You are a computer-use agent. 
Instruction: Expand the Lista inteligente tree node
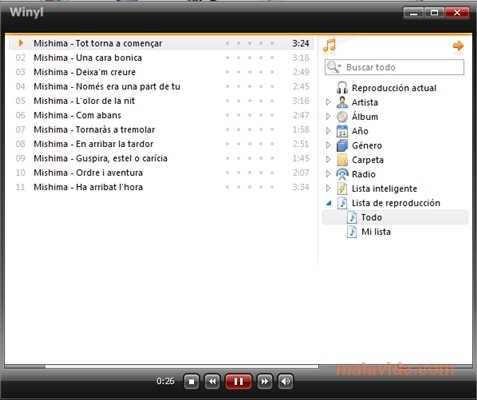pos(328,188)
